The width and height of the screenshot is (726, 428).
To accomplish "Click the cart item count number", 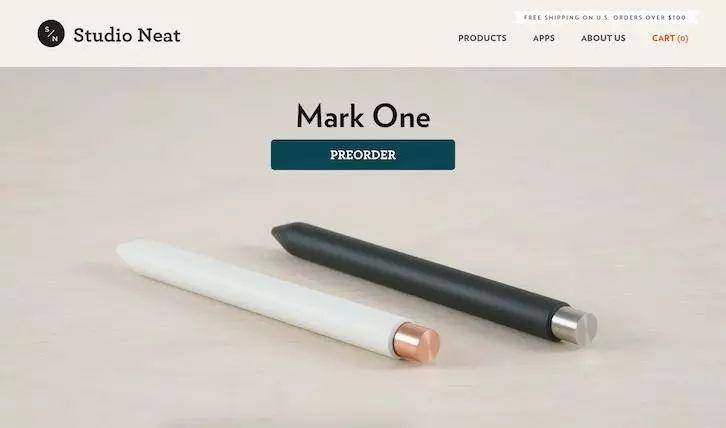I will (683, 38).
